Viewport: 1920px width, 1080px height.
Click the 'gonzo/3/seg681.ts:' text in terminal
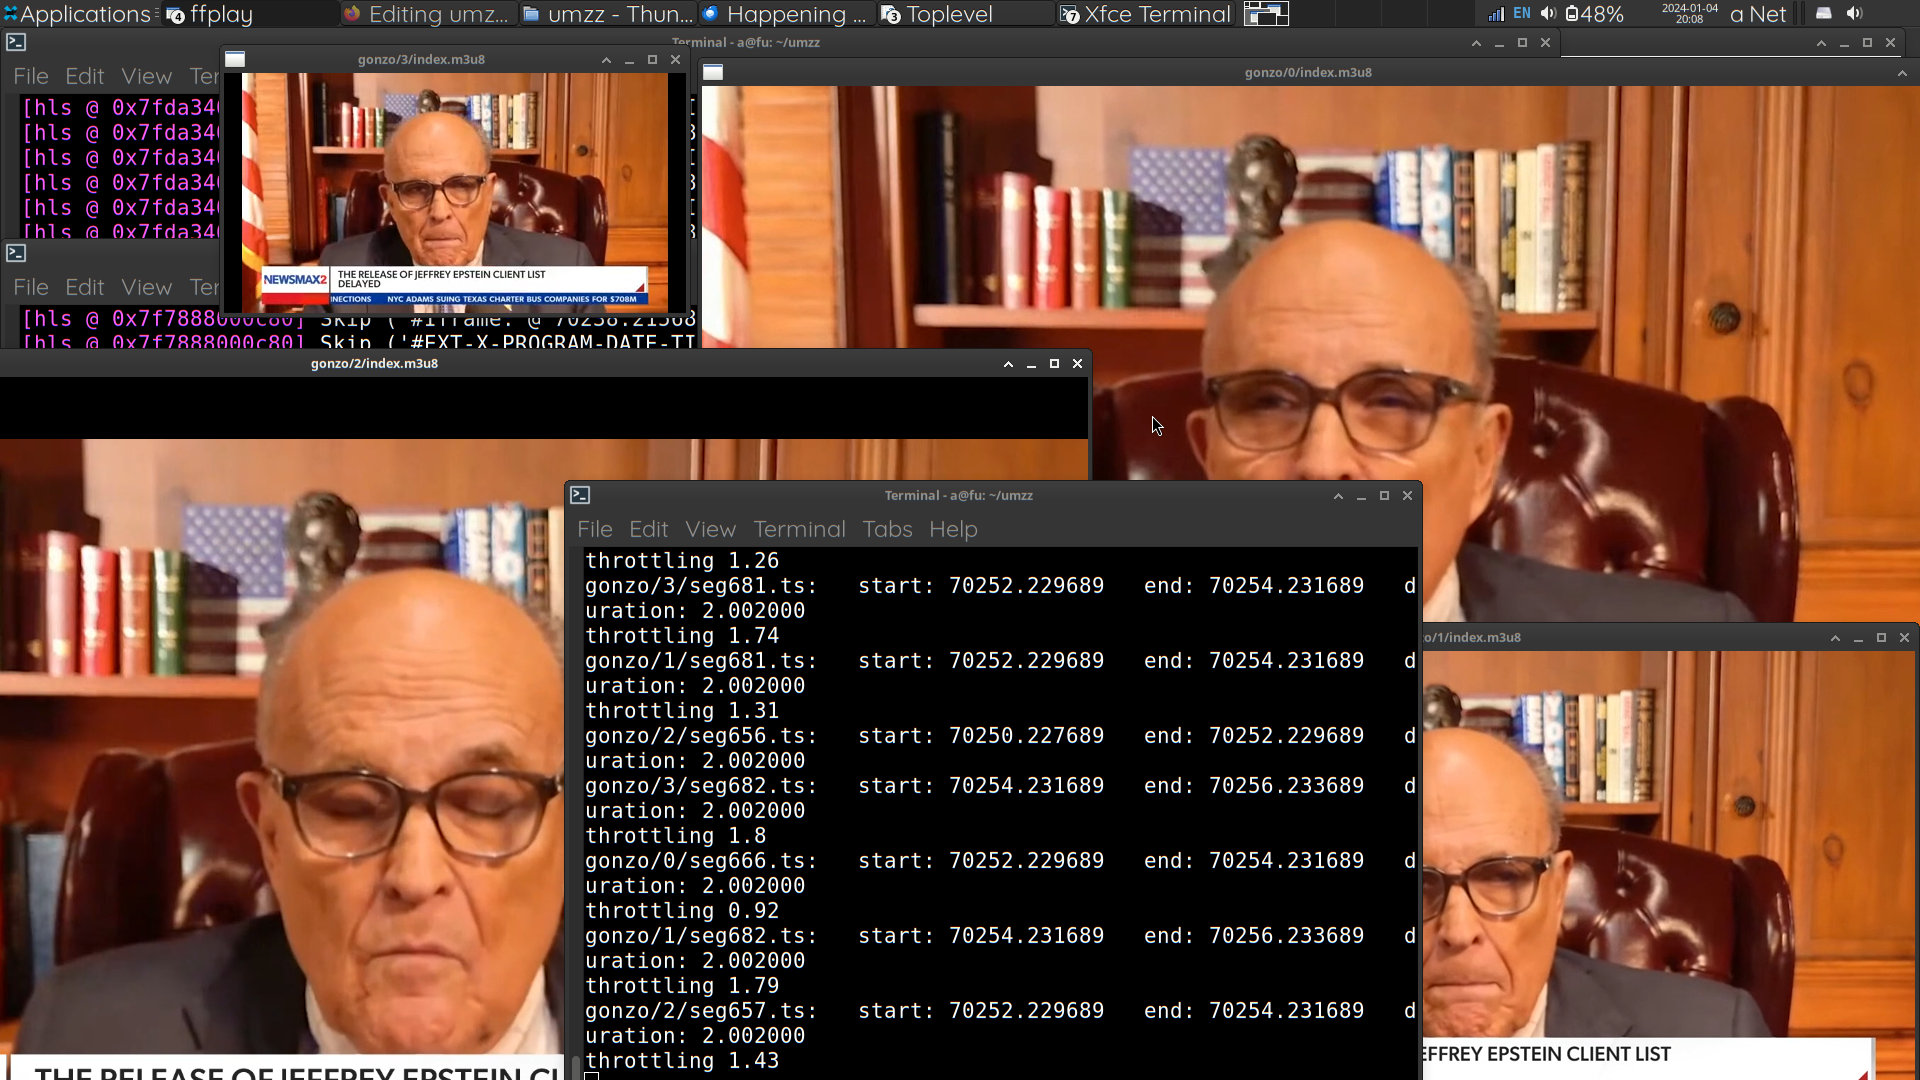point(701,586)
